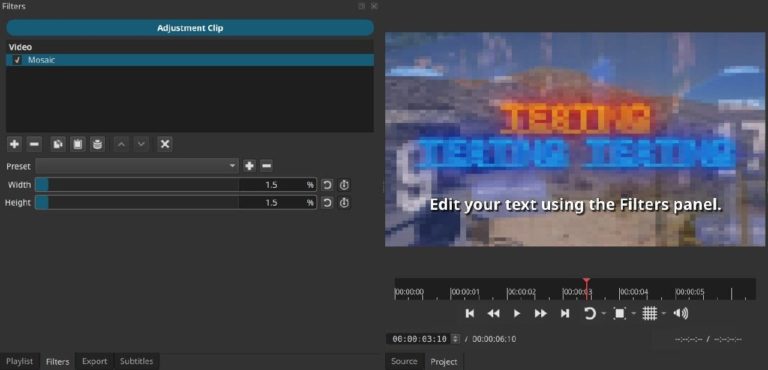Save filter set icon
Image resolution: width=768 pixels, height=370 pixels.
97,144
